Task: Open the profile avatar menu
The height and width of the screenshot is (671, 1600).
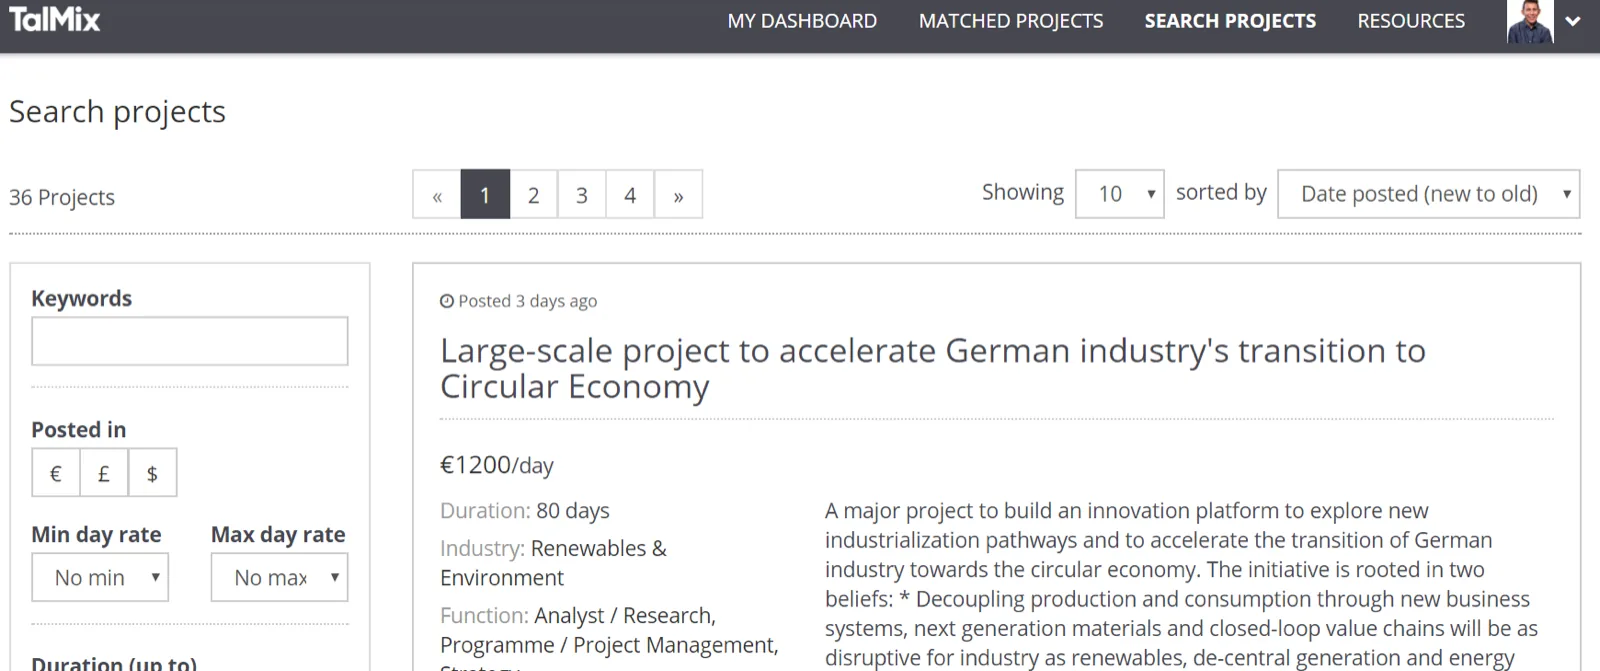Action: coord(1530,21)
